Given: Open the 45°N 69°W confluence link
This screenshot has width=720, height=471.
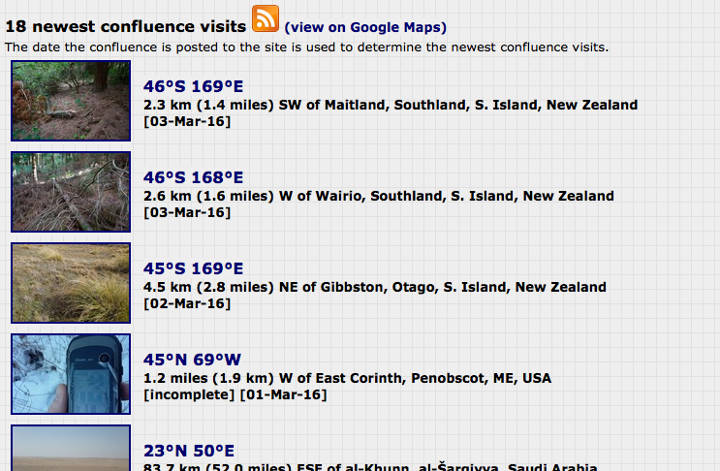Looking at the screenshot, I should tap(192, 359).
